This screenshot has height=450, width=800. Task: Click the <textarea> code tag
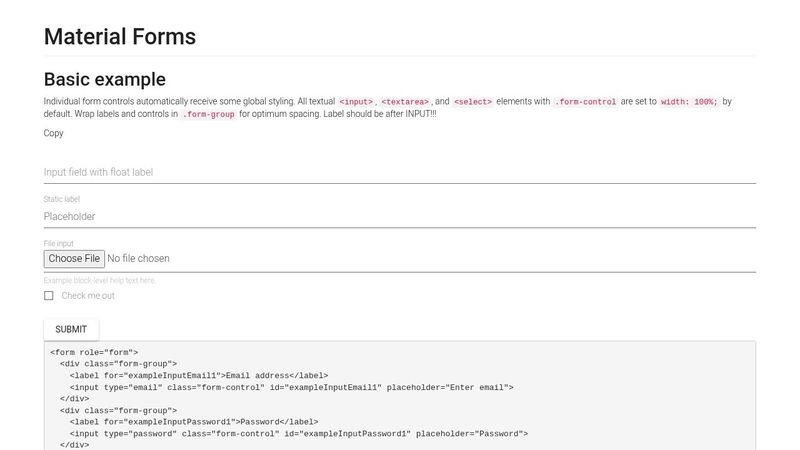405,102
